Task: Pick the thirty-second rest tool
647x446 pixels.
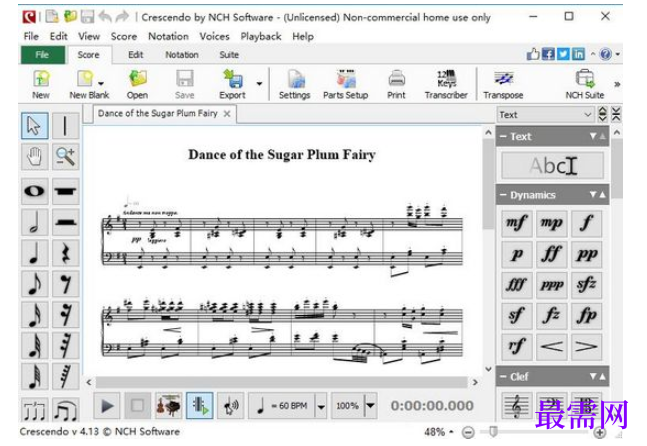Action: tap(65, 346)
